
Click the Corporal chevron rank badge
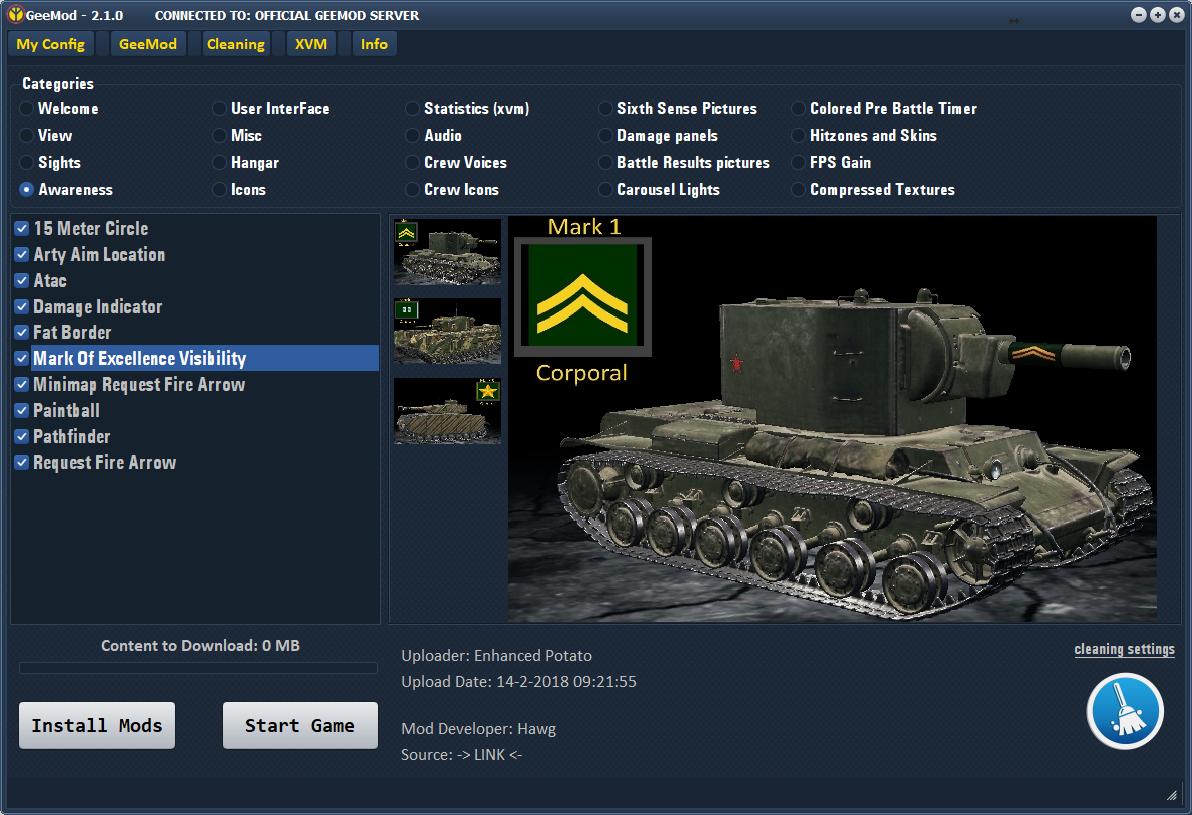point(582,297)
